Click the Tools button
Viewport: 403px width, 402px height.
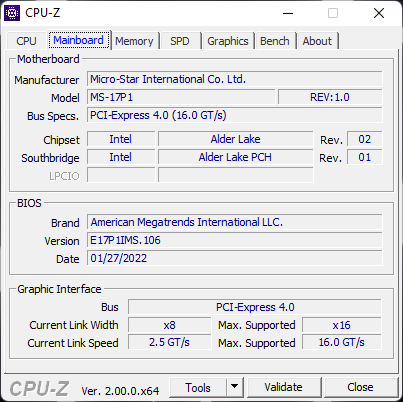click(x=198, y=387)
